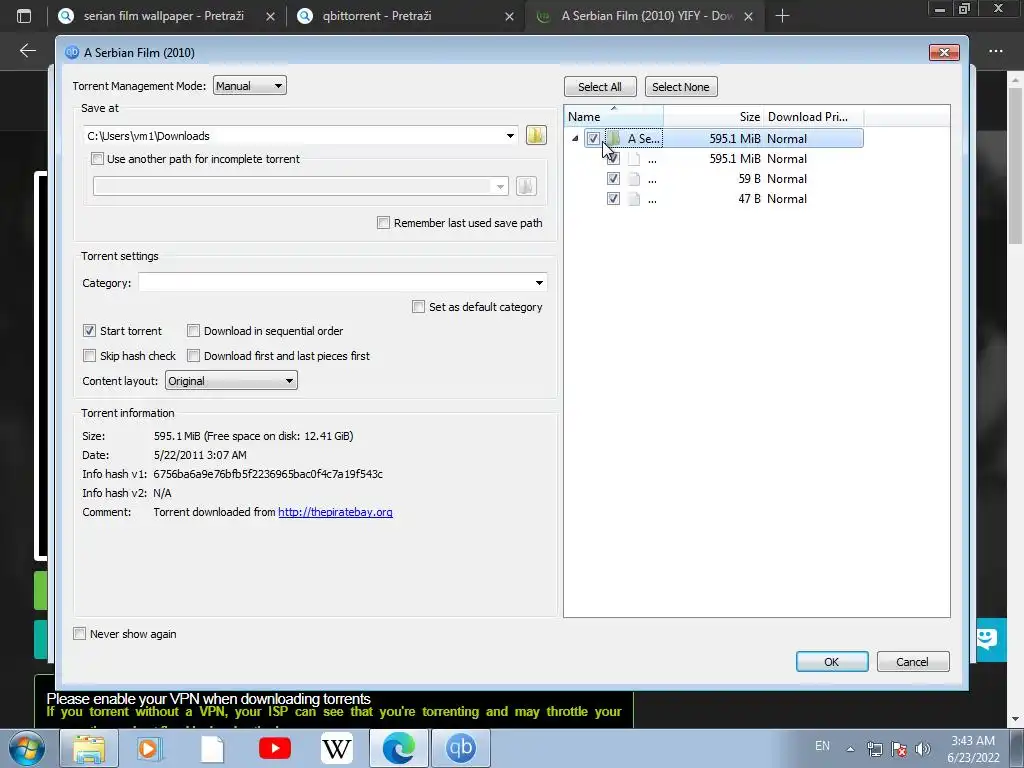Check Set as default category
The image size is (1024, 768).
pos(419,307)
